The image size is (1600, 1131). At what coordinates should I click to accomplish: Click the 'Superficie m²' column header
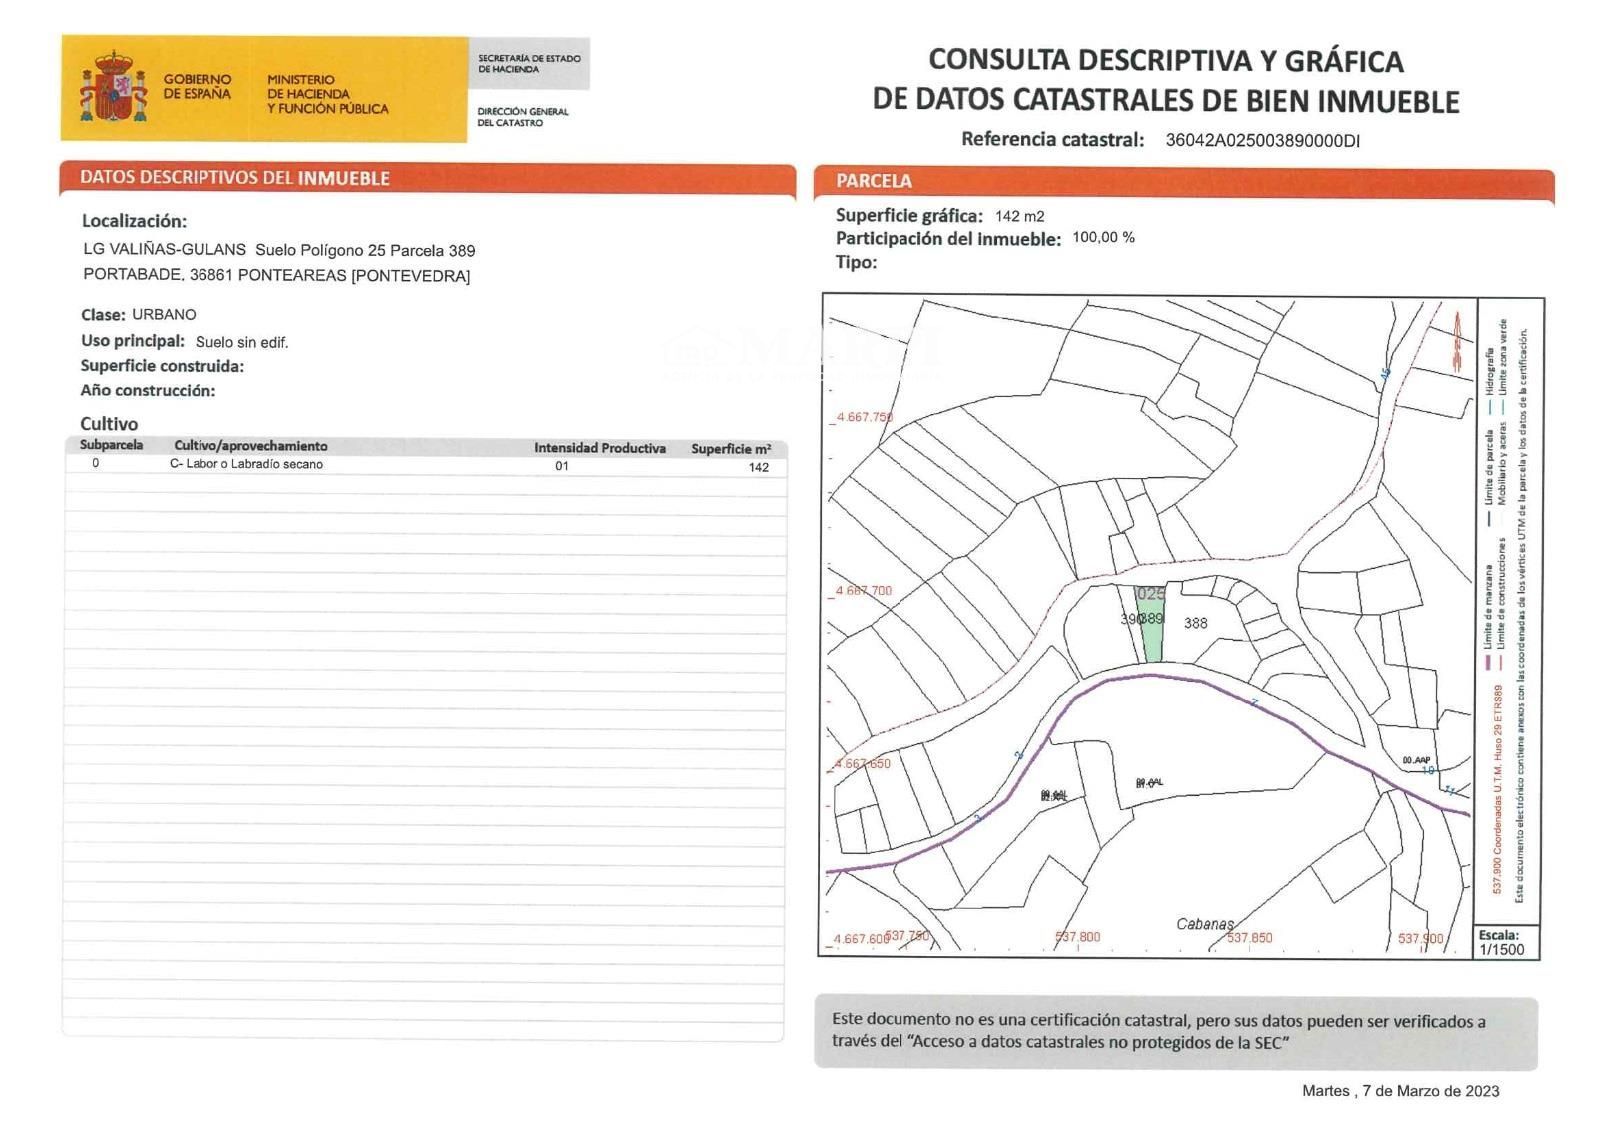[731, 449]
